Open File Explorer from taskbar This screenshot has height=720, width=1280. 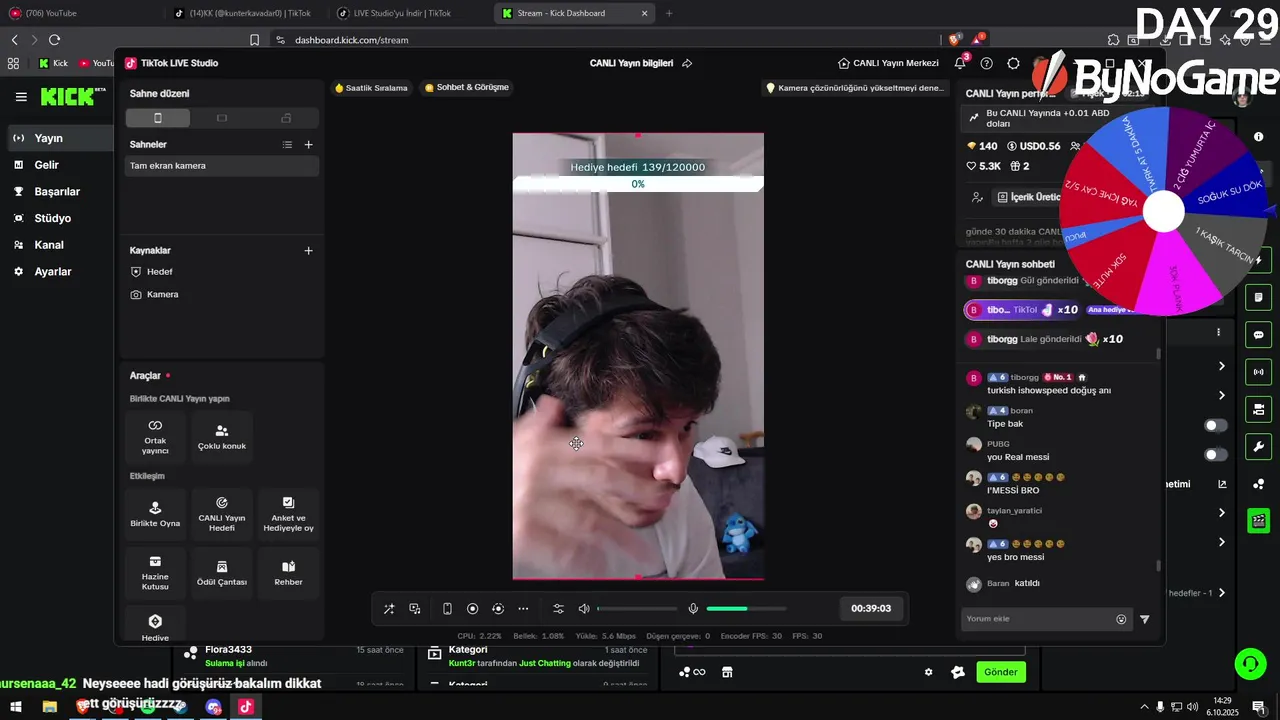tap(49, 707)
